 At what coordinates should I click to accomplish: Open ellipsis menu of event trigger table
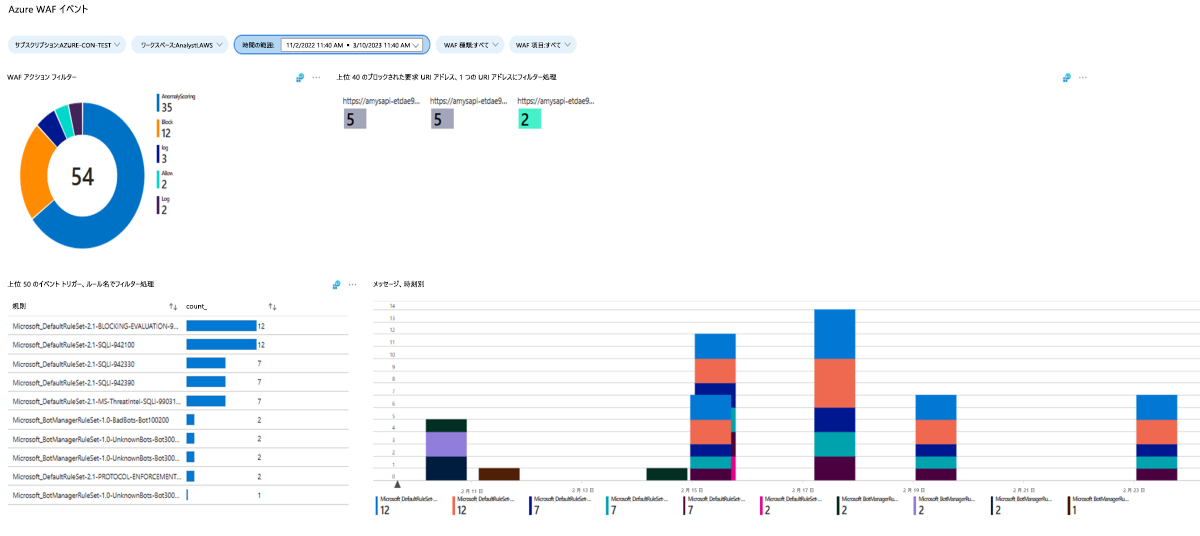(353, 285)
